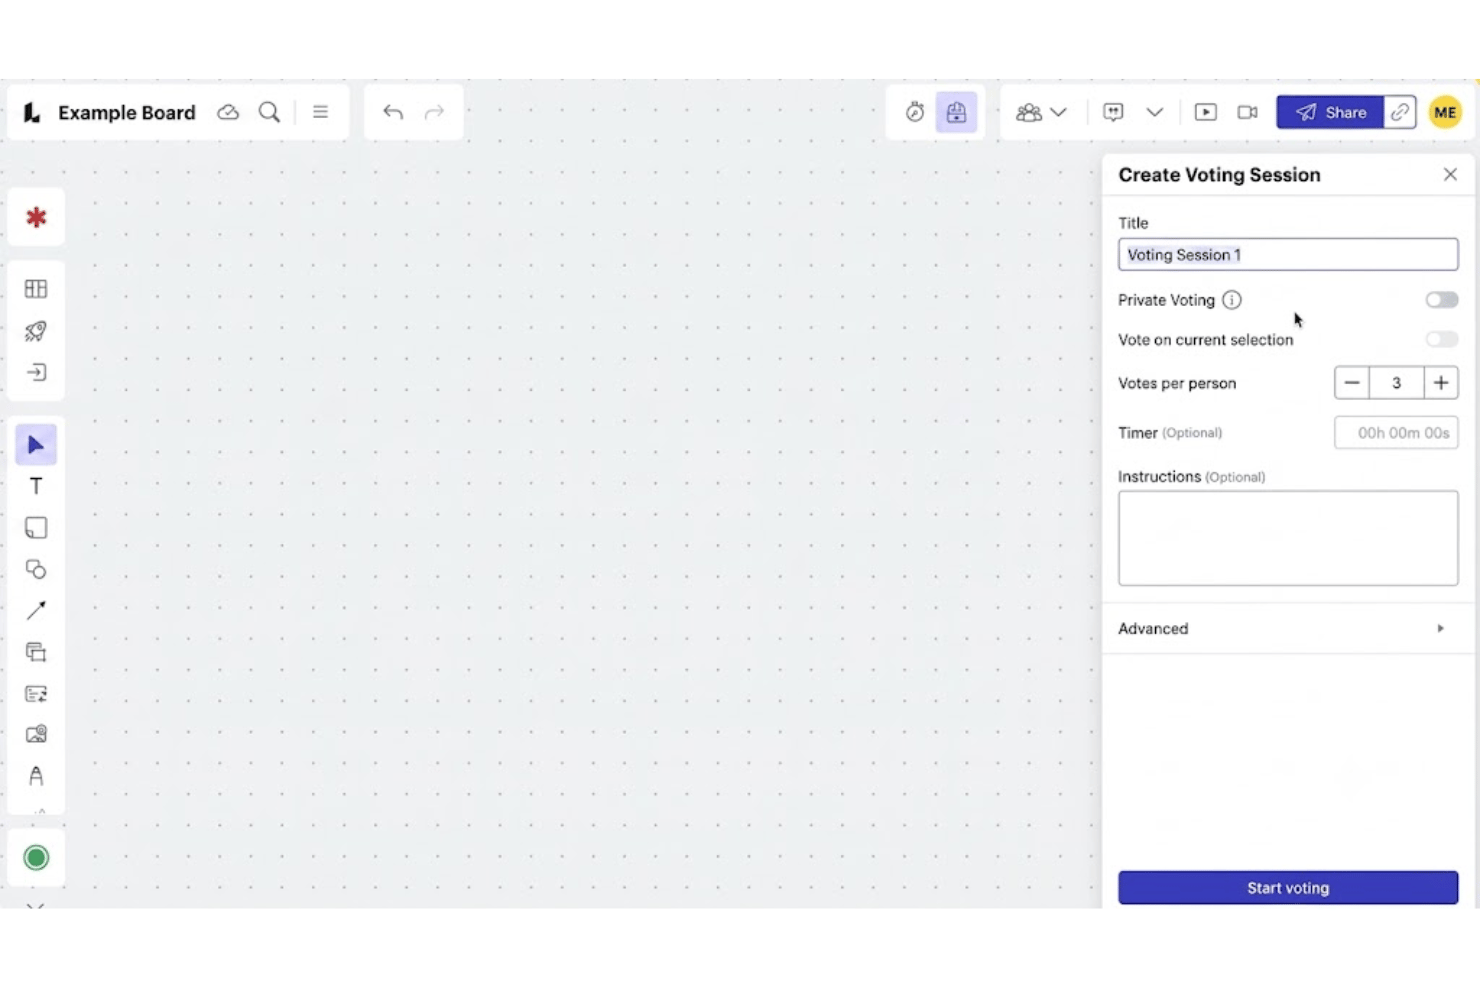Click the Start voting button
This screenshot has width=1480, height=987.
pyautogui.click(x=1288, y=888)
